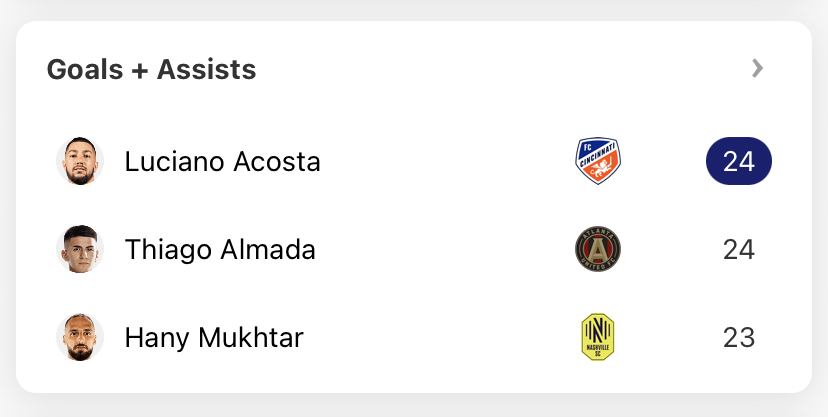828x417 pixels.
Task: Open the Goals + Assists heading
Action: coord(152,69)
